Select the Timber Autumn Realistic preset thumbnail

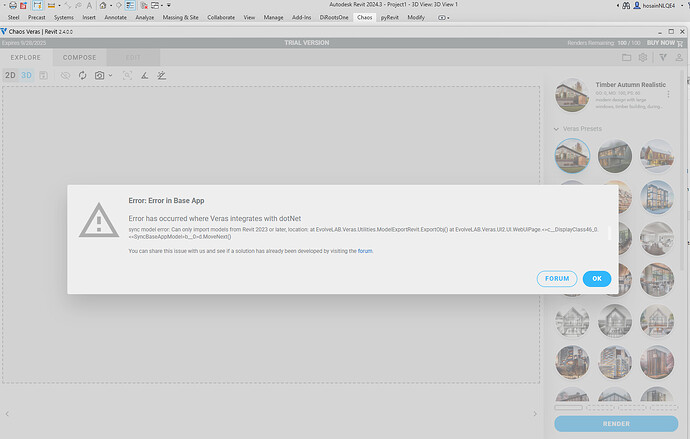pyautogui.click(x=572, y=95)
